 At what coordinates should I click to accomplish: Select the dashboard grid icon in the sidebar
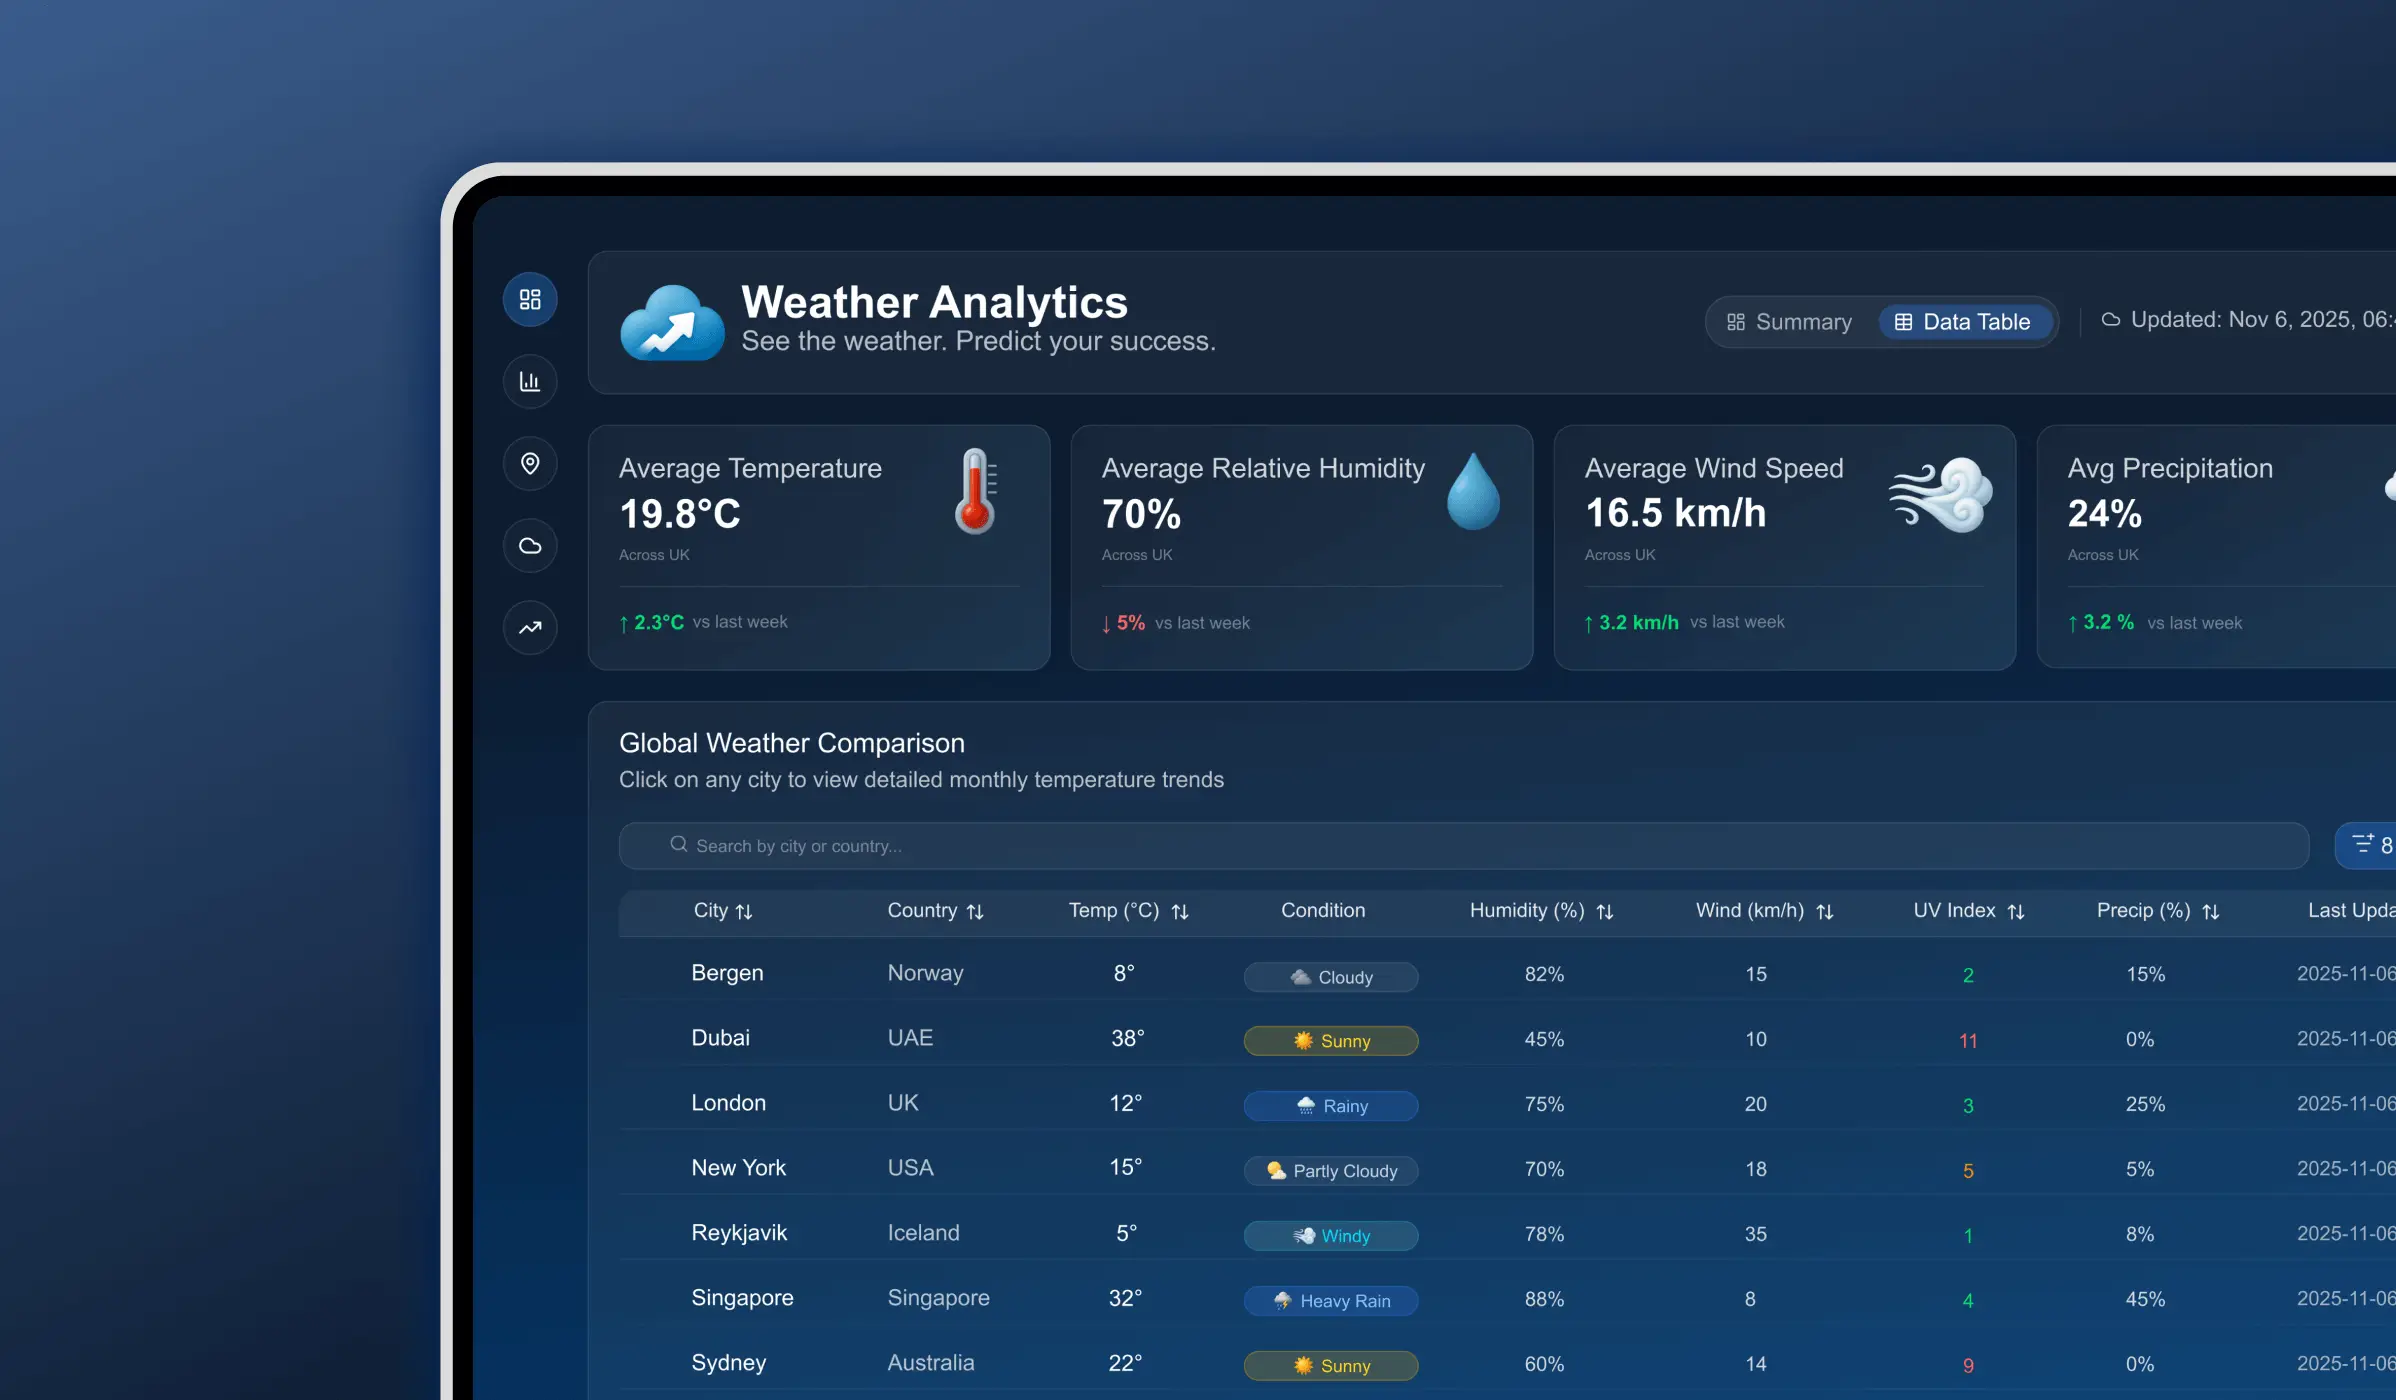530,299
